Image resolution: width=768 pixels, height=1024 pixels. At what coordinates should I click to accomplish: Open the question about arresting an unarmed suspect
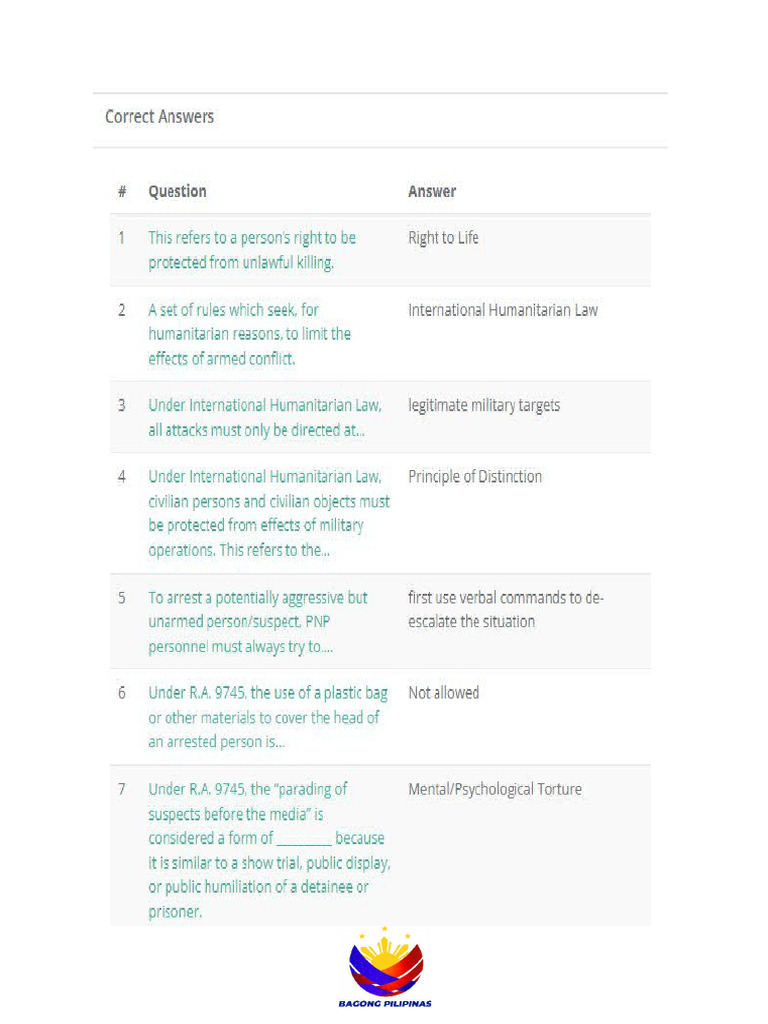point(258,621)
